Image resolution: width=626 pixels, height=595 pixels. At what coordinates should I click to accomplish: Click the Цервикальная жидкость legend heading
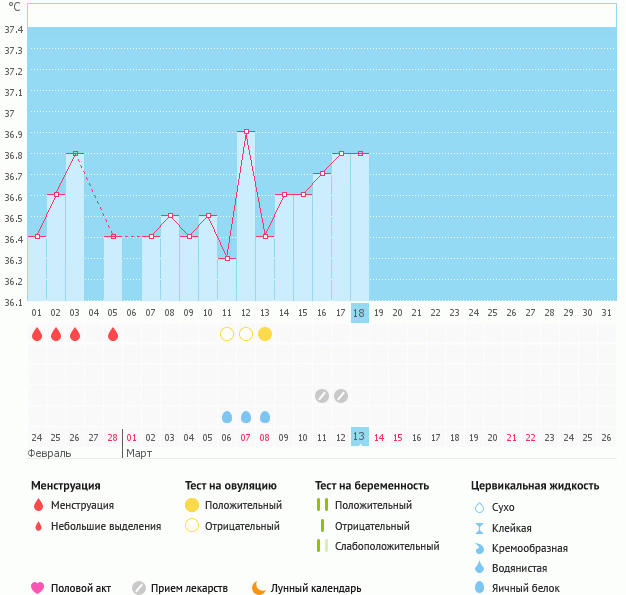pos(535,485)
